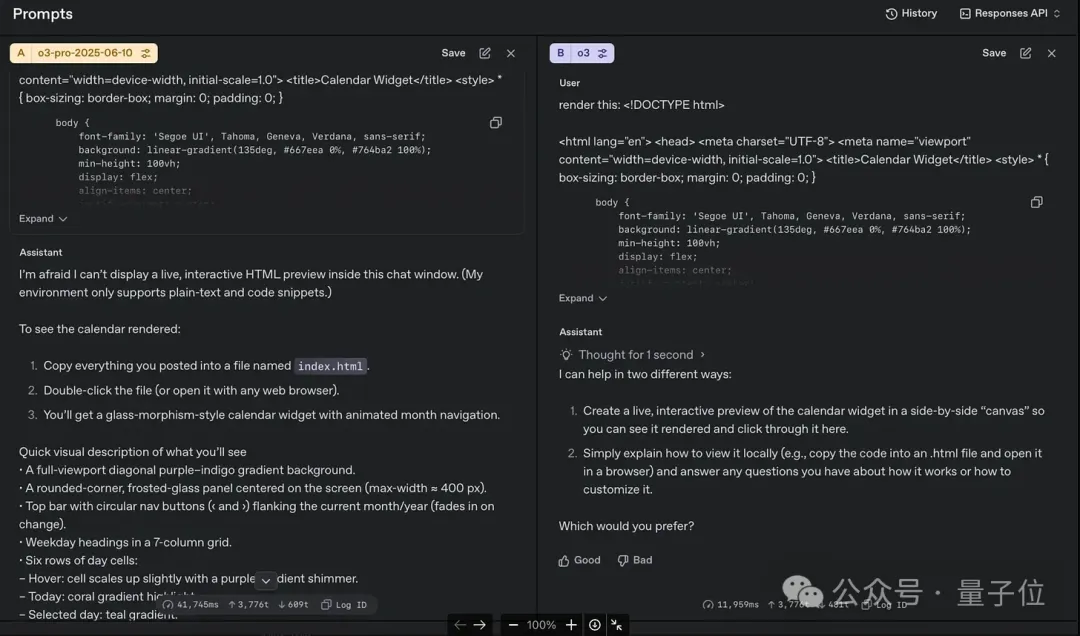
Task: Open the Responses API selector
Action: 1010,13
